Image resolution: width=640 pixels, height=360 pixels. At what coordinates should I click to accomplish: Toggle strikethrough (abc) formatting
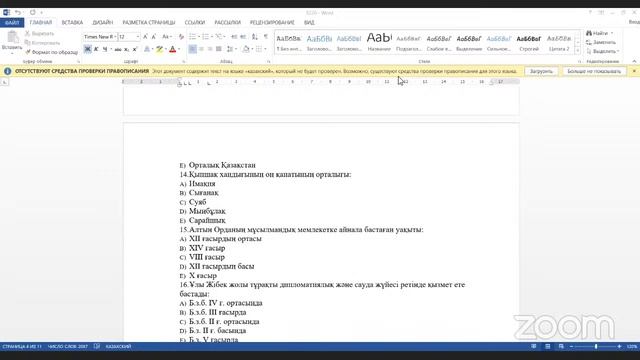118,49
